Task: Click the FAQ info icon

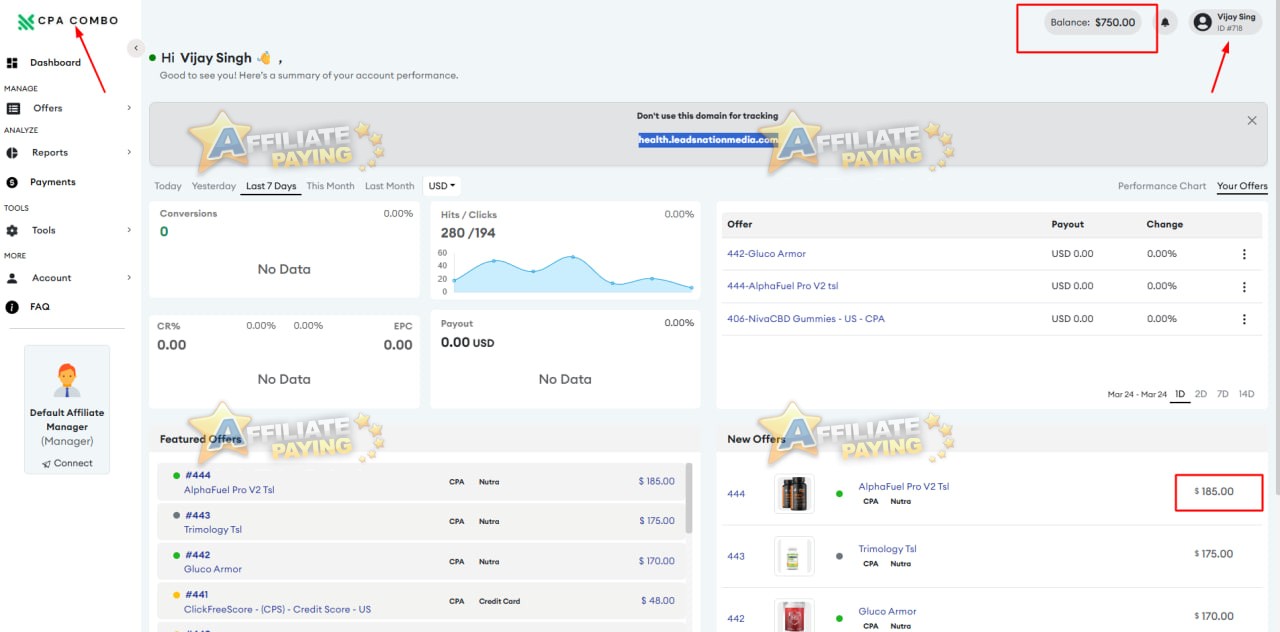Action: pyautogui.click(x=12, y=307)
